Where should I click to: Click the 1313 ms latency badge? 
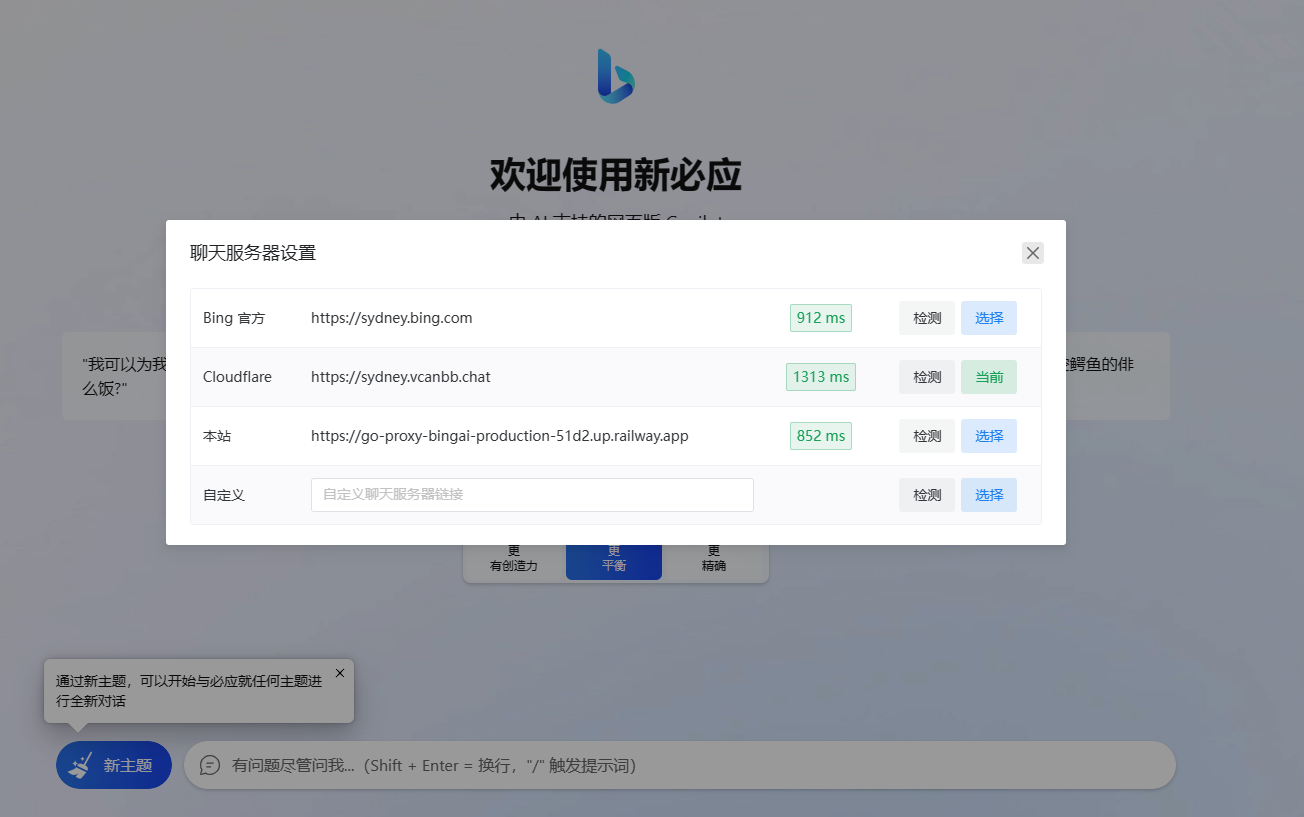(x=821, y=377)
